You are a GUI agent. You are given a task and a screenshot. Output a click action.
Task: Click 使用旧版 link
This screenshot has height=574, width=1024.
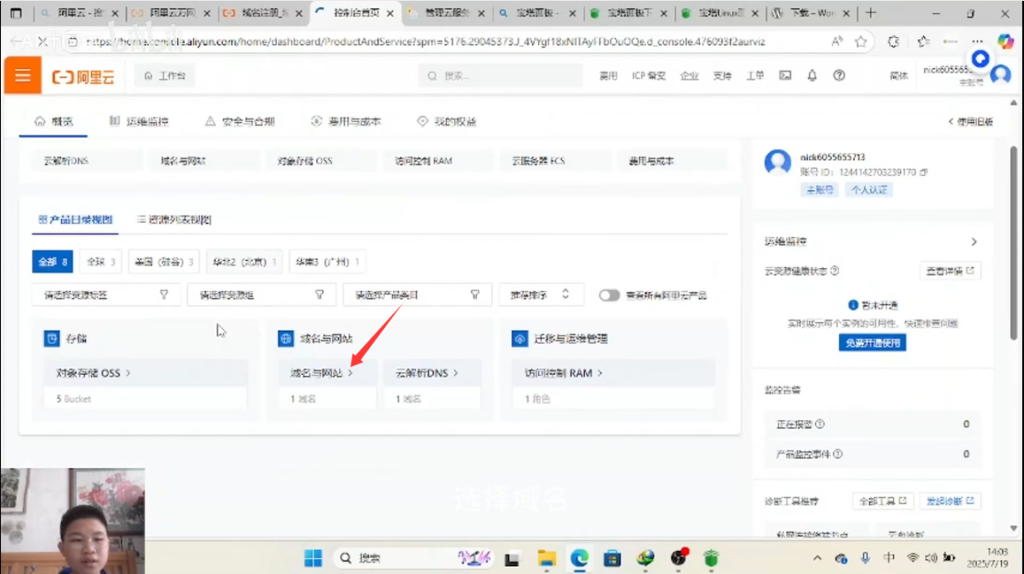[x=970, y=121]
